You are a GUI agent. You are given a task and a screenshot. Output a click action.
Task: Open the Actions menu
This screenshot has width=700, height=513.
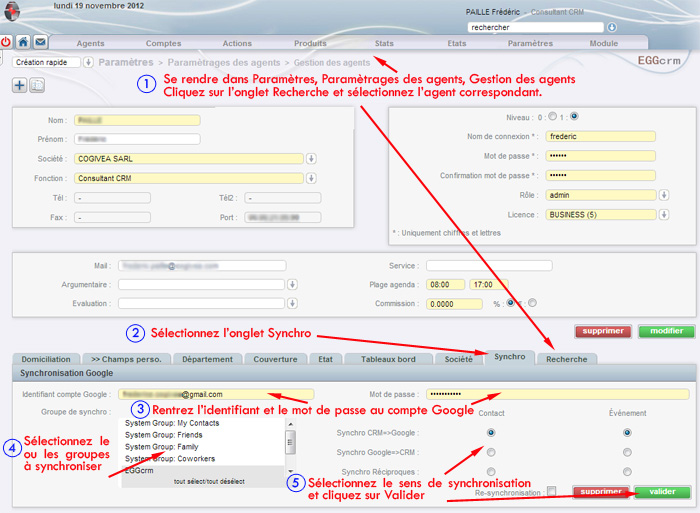click(x=237, y=43)
